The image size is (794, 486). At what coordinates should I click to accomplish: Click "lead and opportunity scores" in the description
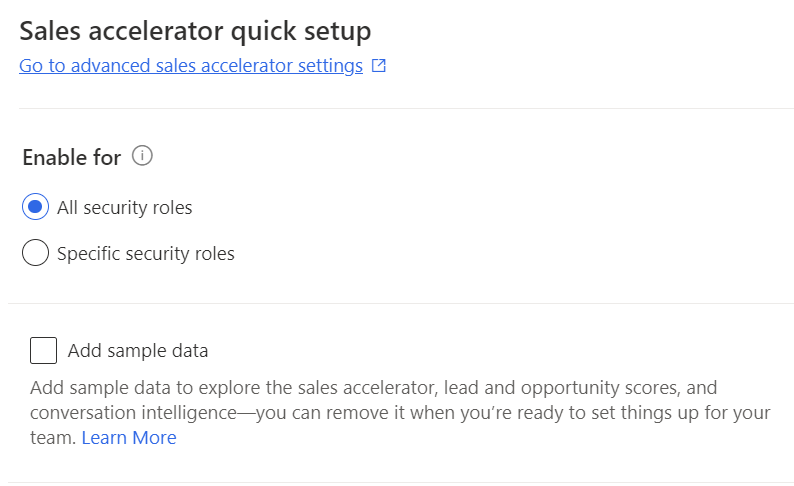tap(556, 387)
